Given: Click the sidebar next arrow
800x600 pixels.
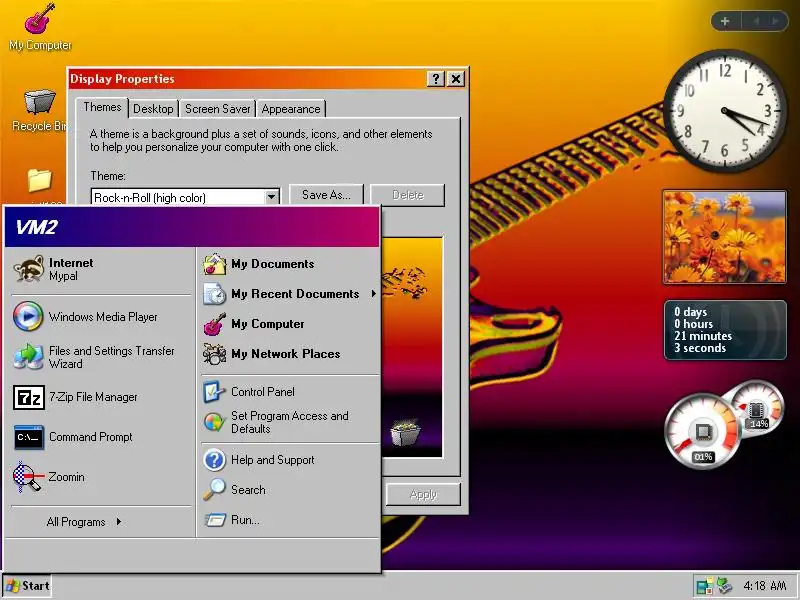Looking at the screenshot, I should pyautogui.click(x=775, y=21).
